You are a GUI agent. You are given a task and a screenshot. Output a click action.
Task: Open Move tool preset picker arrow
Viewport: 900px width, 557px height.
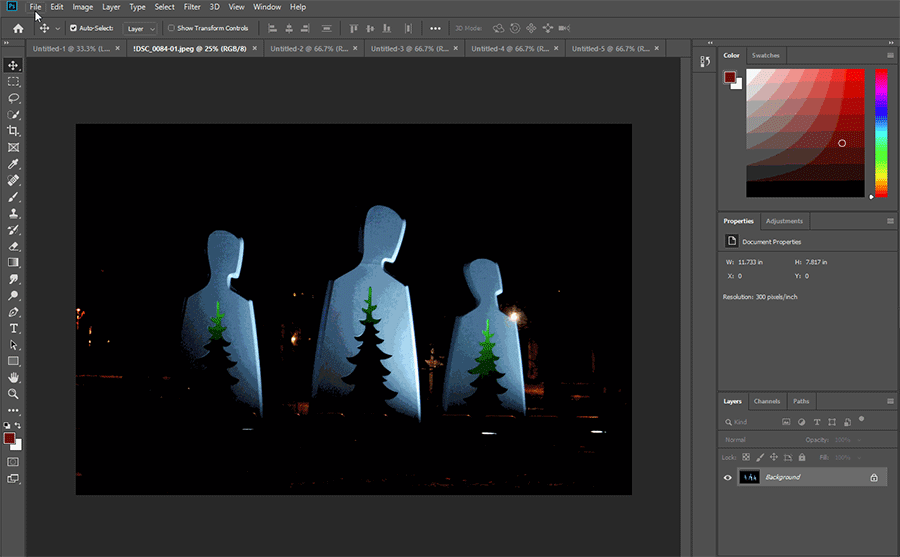point(57,28)
